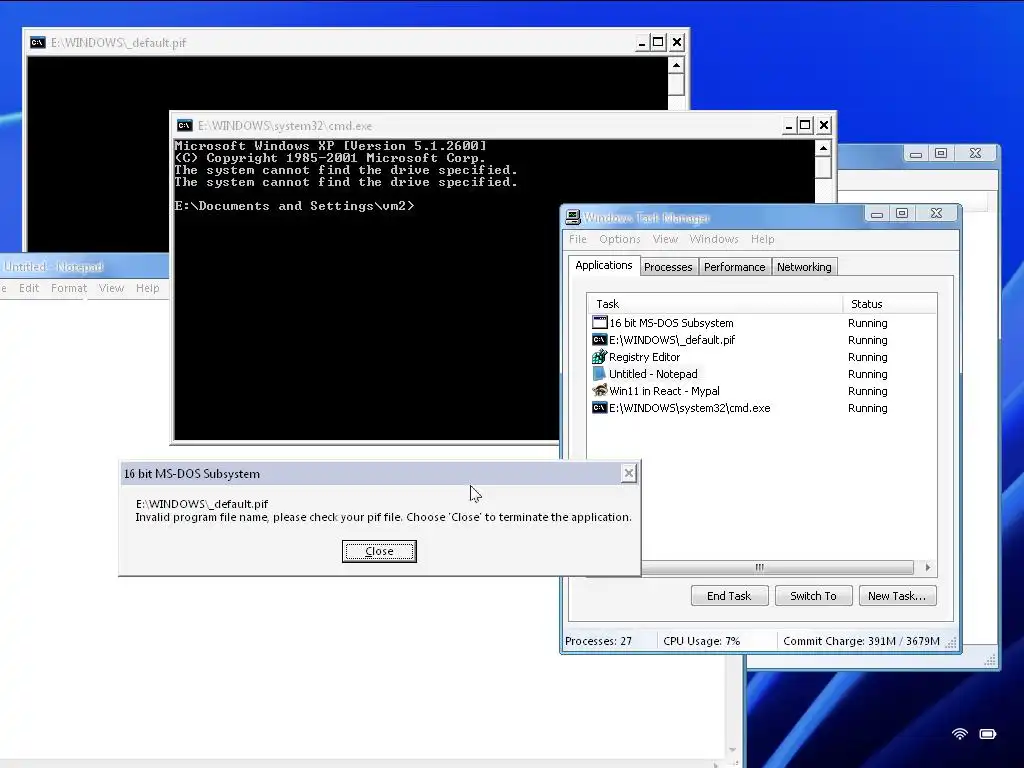Click the cmd.exe window title bar icon
Viewport: 1024px width, 768px height.
point(185,125)
